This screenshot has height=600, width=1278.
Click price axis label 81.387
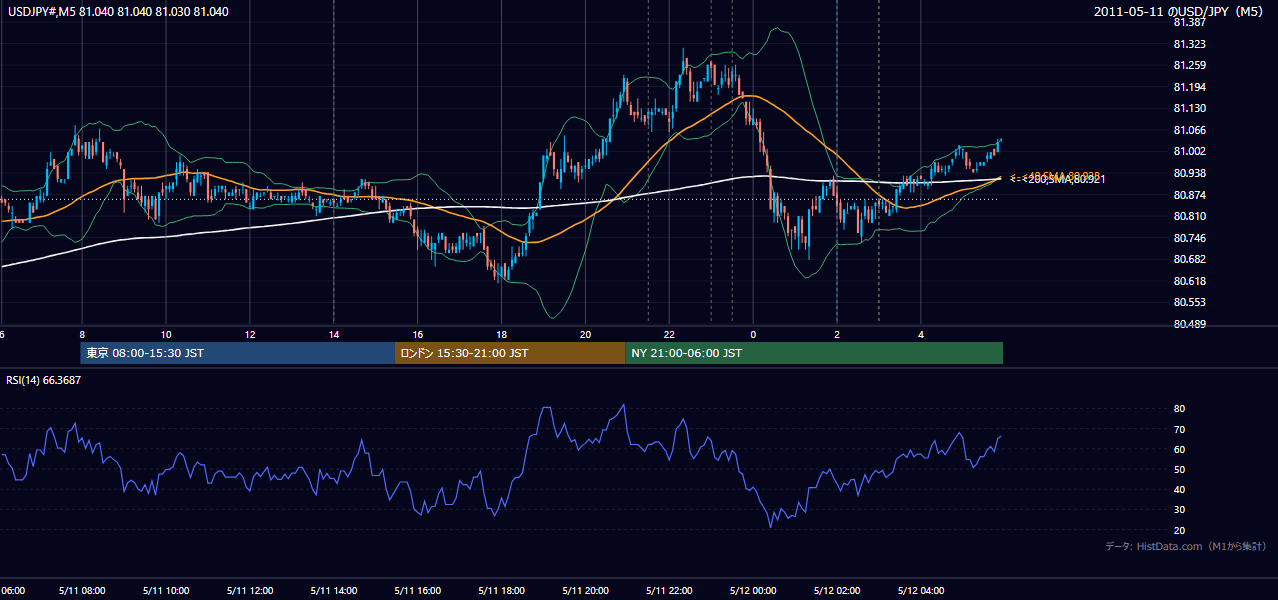[1188, 22]
